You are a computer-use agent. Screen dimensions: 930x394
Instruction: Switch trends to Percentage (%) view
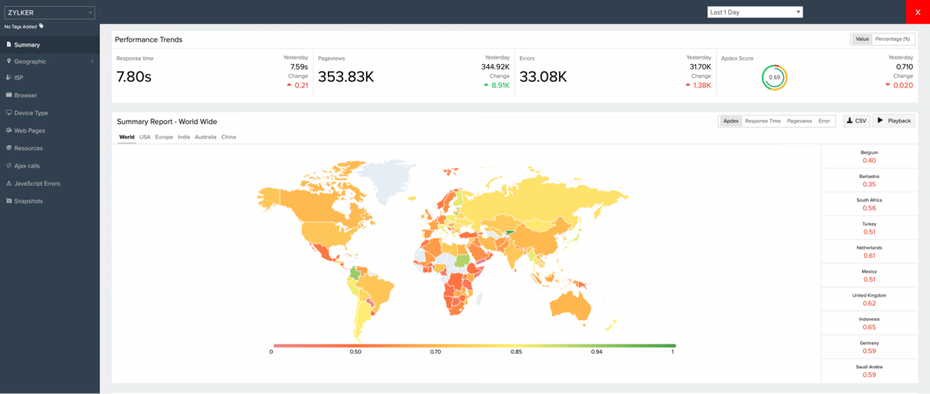(892, 39)
